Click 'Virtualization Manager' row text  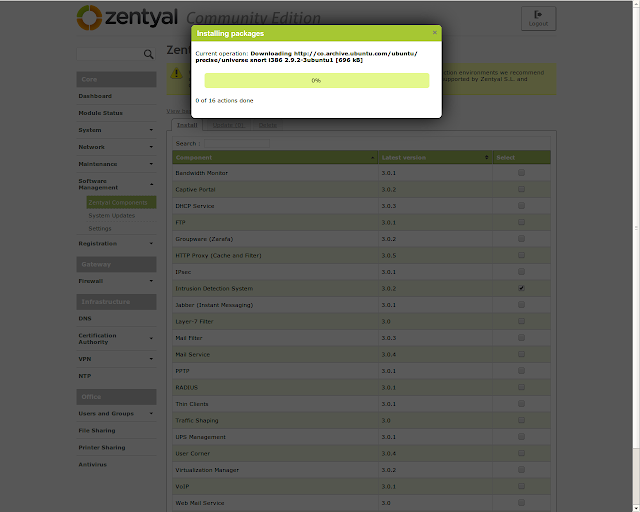[207, 470]
